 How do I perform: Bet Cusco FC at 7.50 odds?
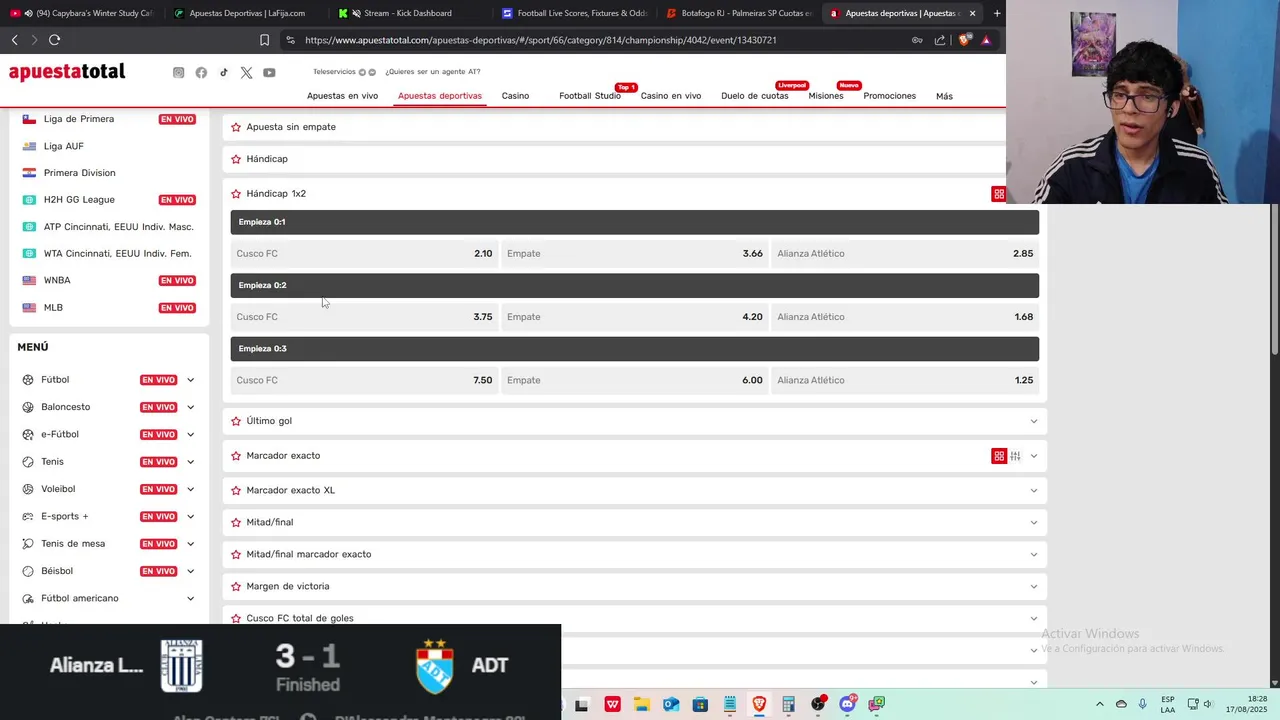tap(364, 380)
